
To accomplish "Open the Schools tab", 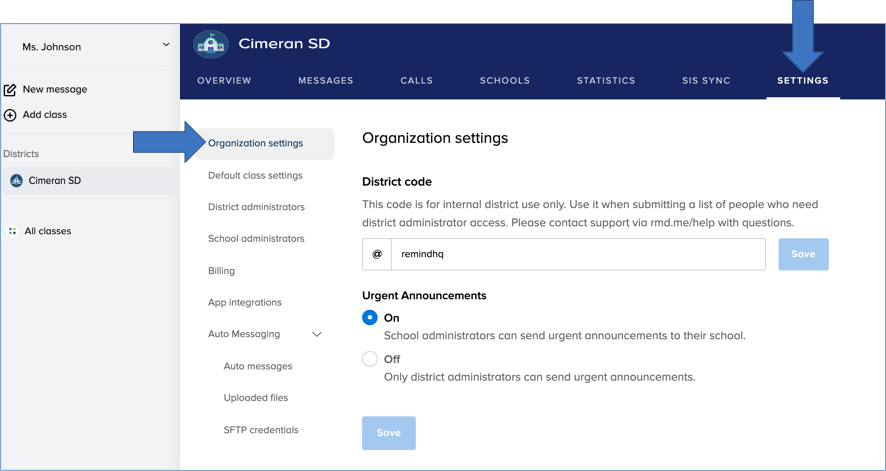I will [x=505, y=80].
